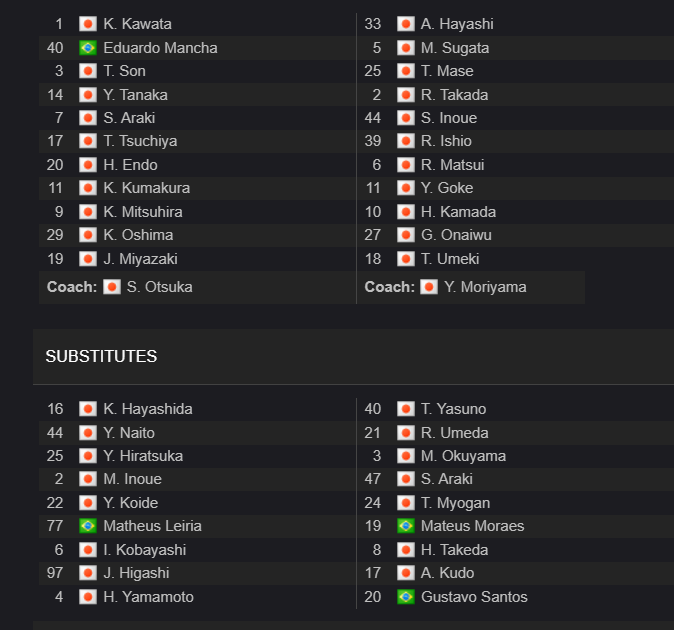The width and height of the screenshot is (674, 630).
Task: Click the Brazil flag beside Eduardo Mancha
Action: (88, 48)
